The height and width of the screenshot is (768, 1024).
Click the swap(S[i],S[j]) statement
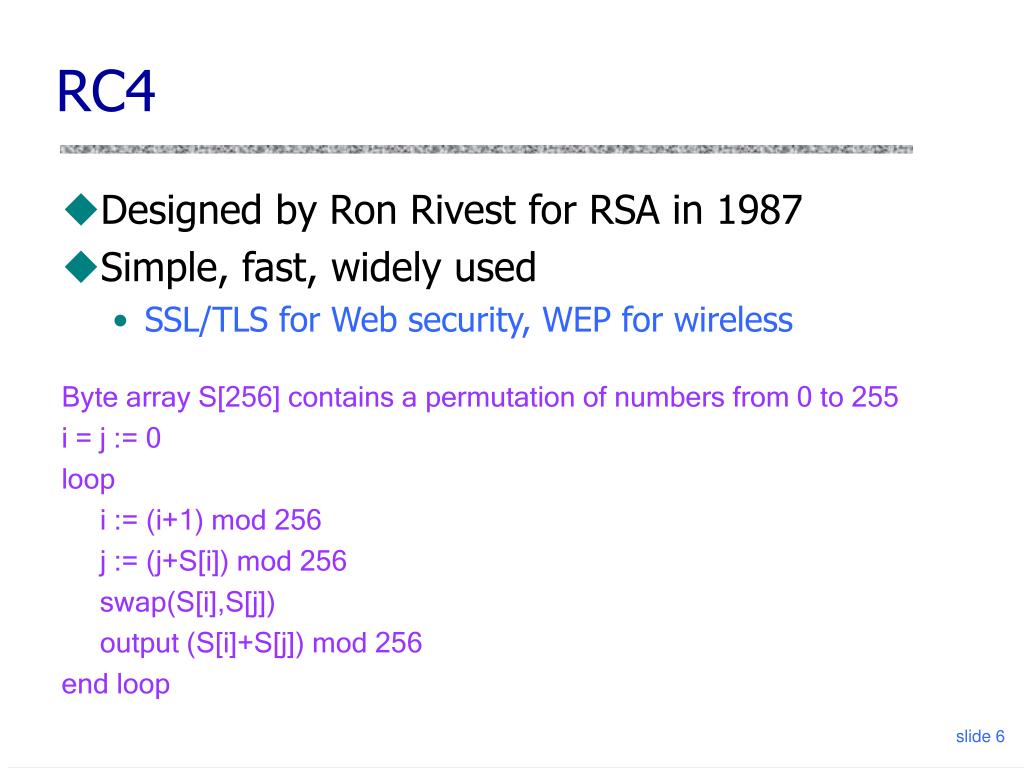187,602
